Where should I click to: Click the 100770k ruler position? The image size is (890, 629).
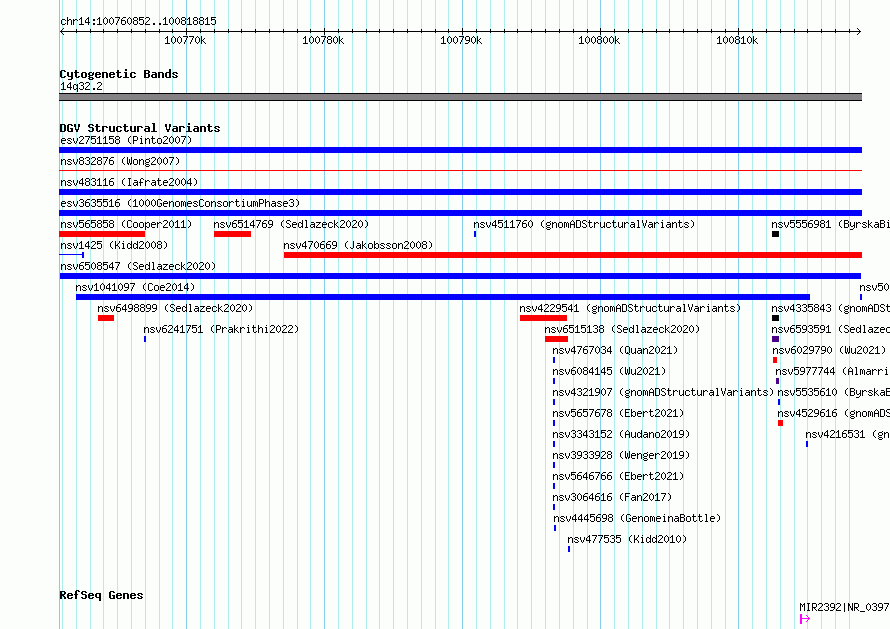[x=185, y=40]
